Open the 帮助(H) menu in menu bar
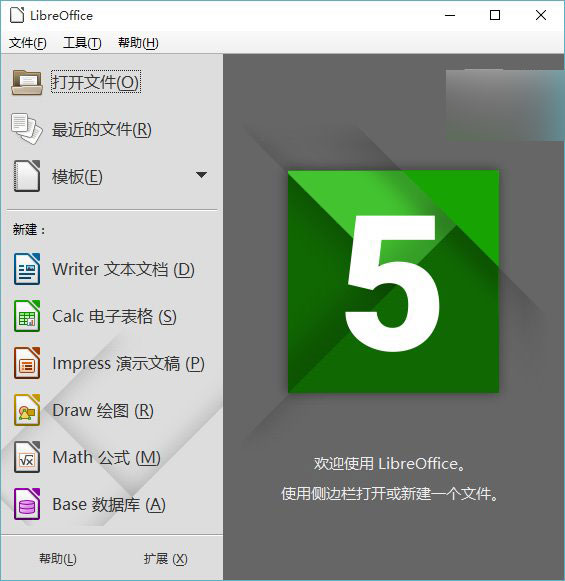565x581 pixels. pos(138,43)
